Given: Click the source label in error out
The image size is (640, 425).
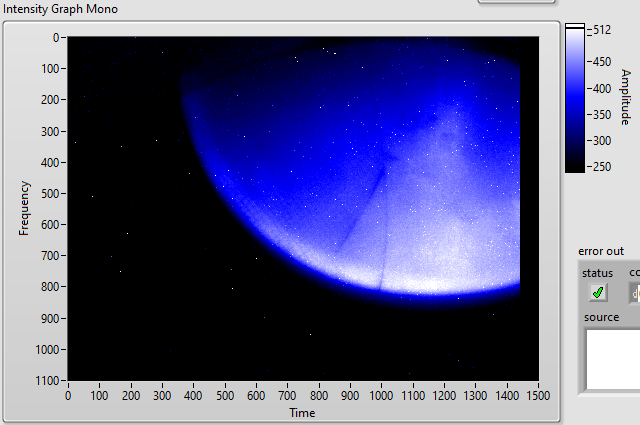Looking at the screenshot, I should (x=602, y=317).
